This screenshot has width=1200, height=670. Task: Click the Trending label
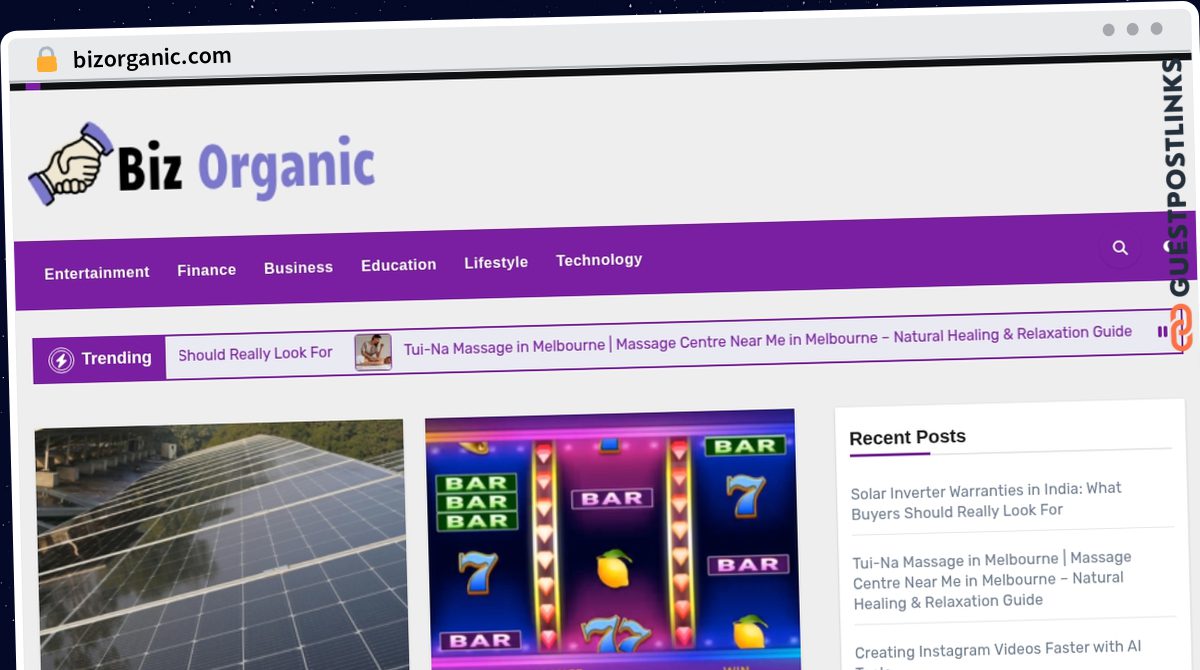(x=117, y=358)
